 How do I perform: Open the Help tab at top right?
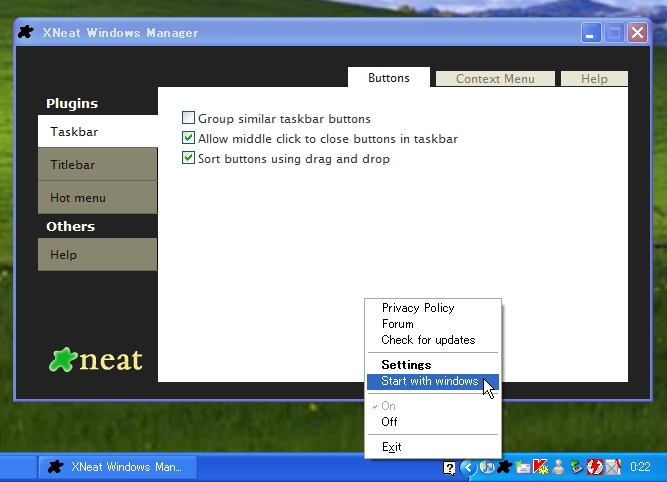594,79
